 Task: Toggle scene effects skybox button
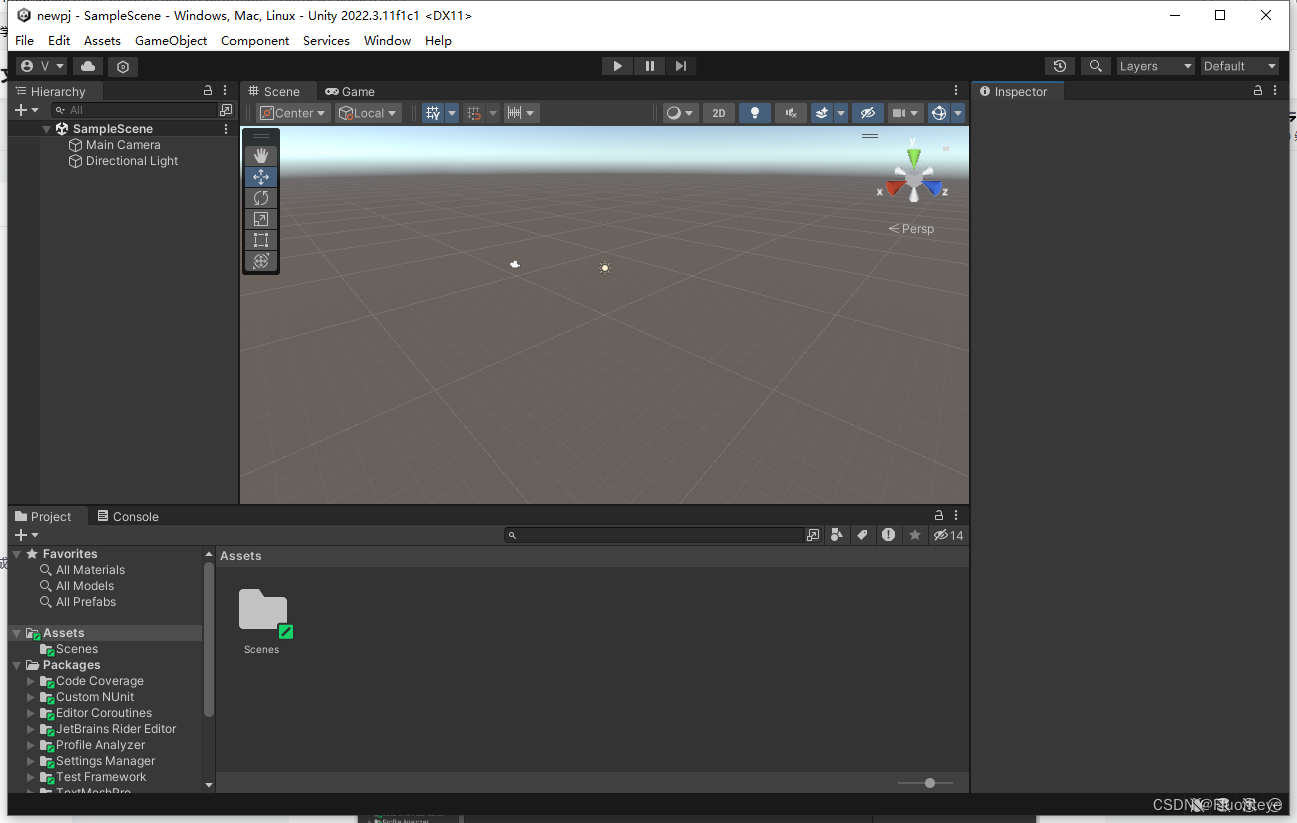tap(822, 113)
